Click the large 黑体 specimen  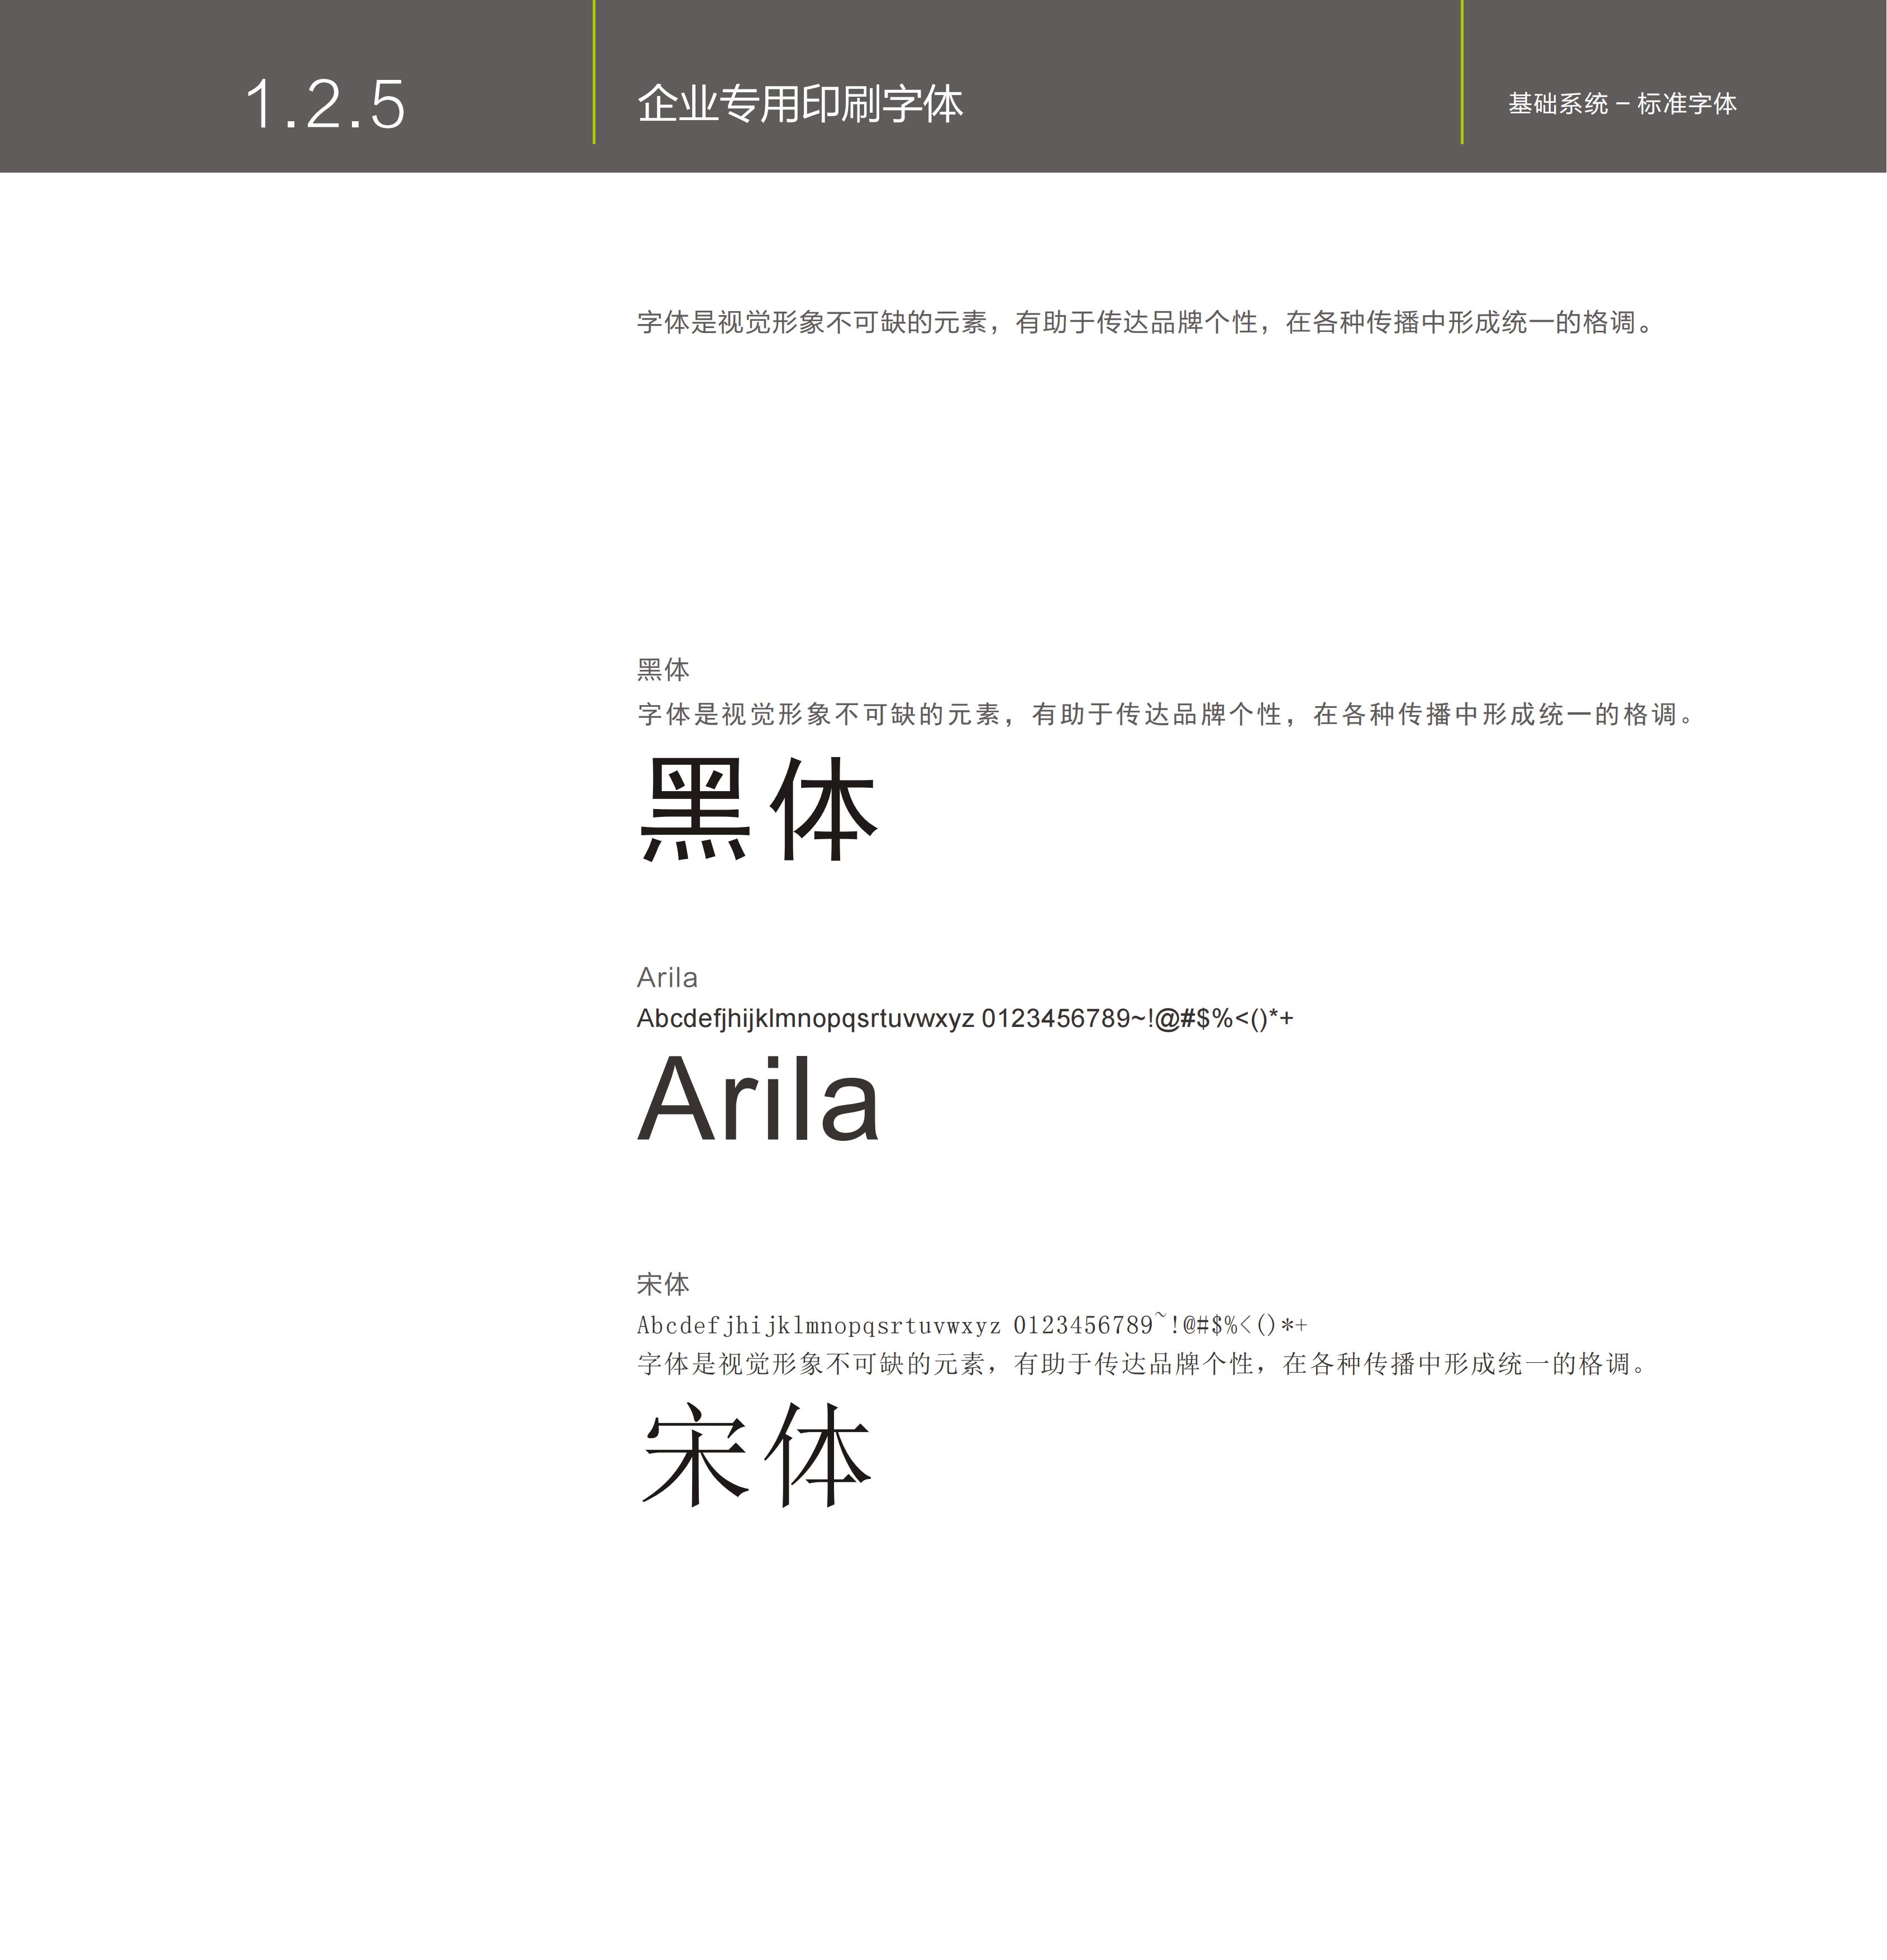759,808
